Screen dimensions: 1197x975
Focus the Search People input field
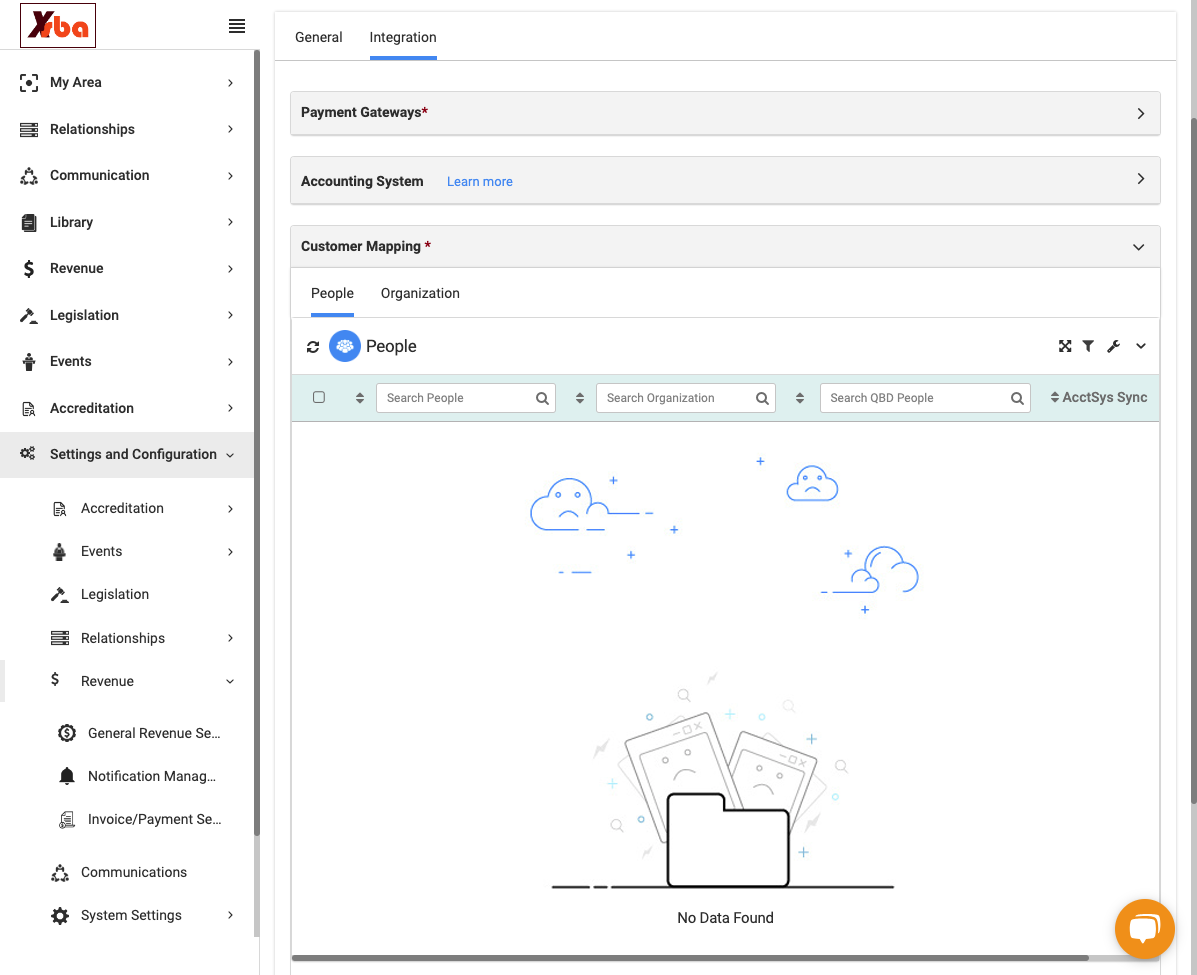pyautogui.click(x=466, y=399)
